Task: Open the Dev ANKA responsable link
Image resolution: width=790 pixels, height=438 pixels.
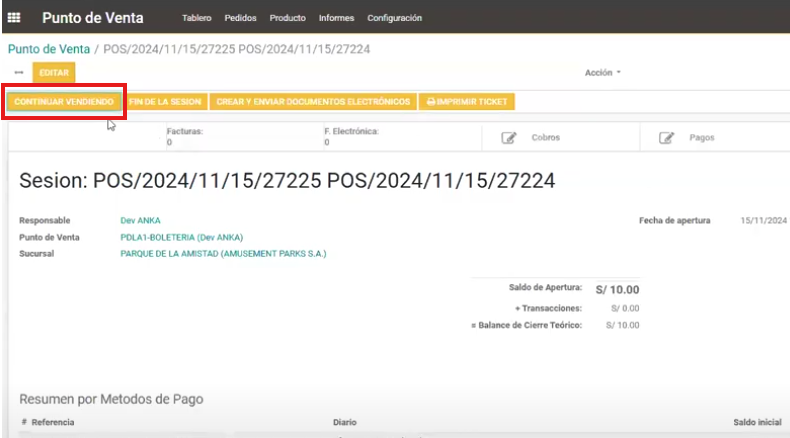Action: point(140,220)
